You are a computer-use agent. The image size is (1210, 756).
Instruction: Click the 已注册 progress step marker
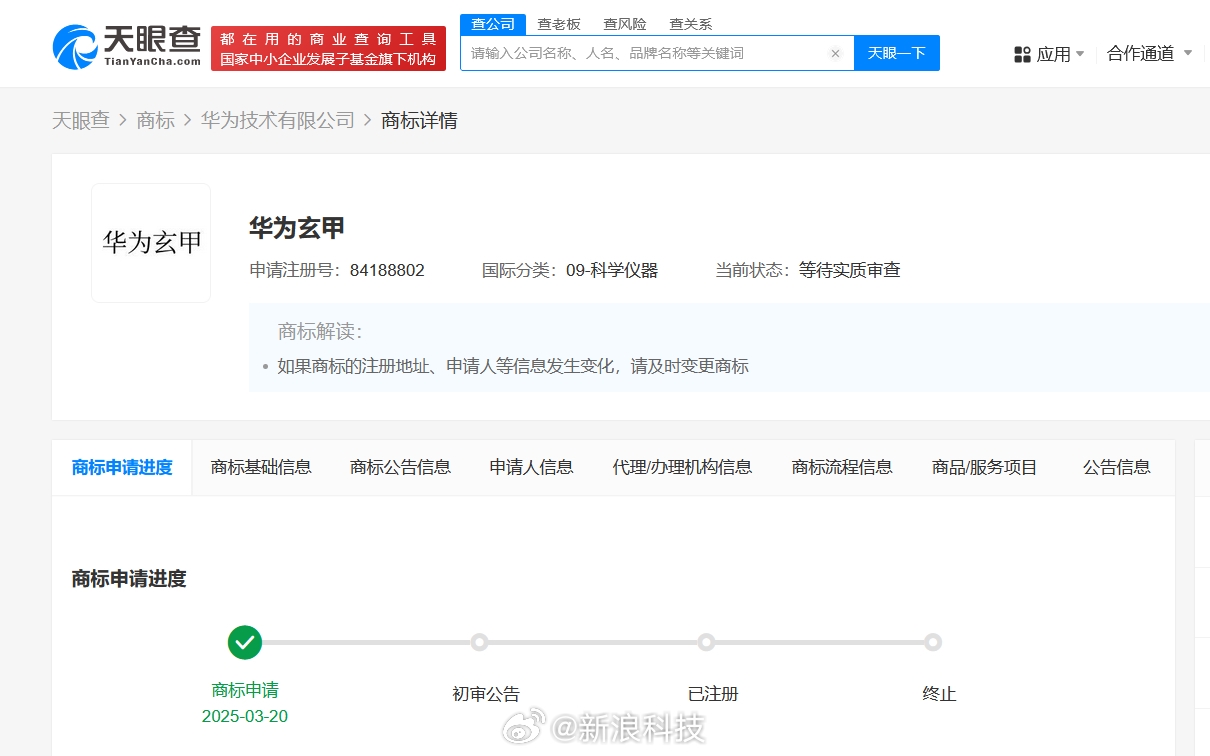pyautogui.click(x=706, y=642)
